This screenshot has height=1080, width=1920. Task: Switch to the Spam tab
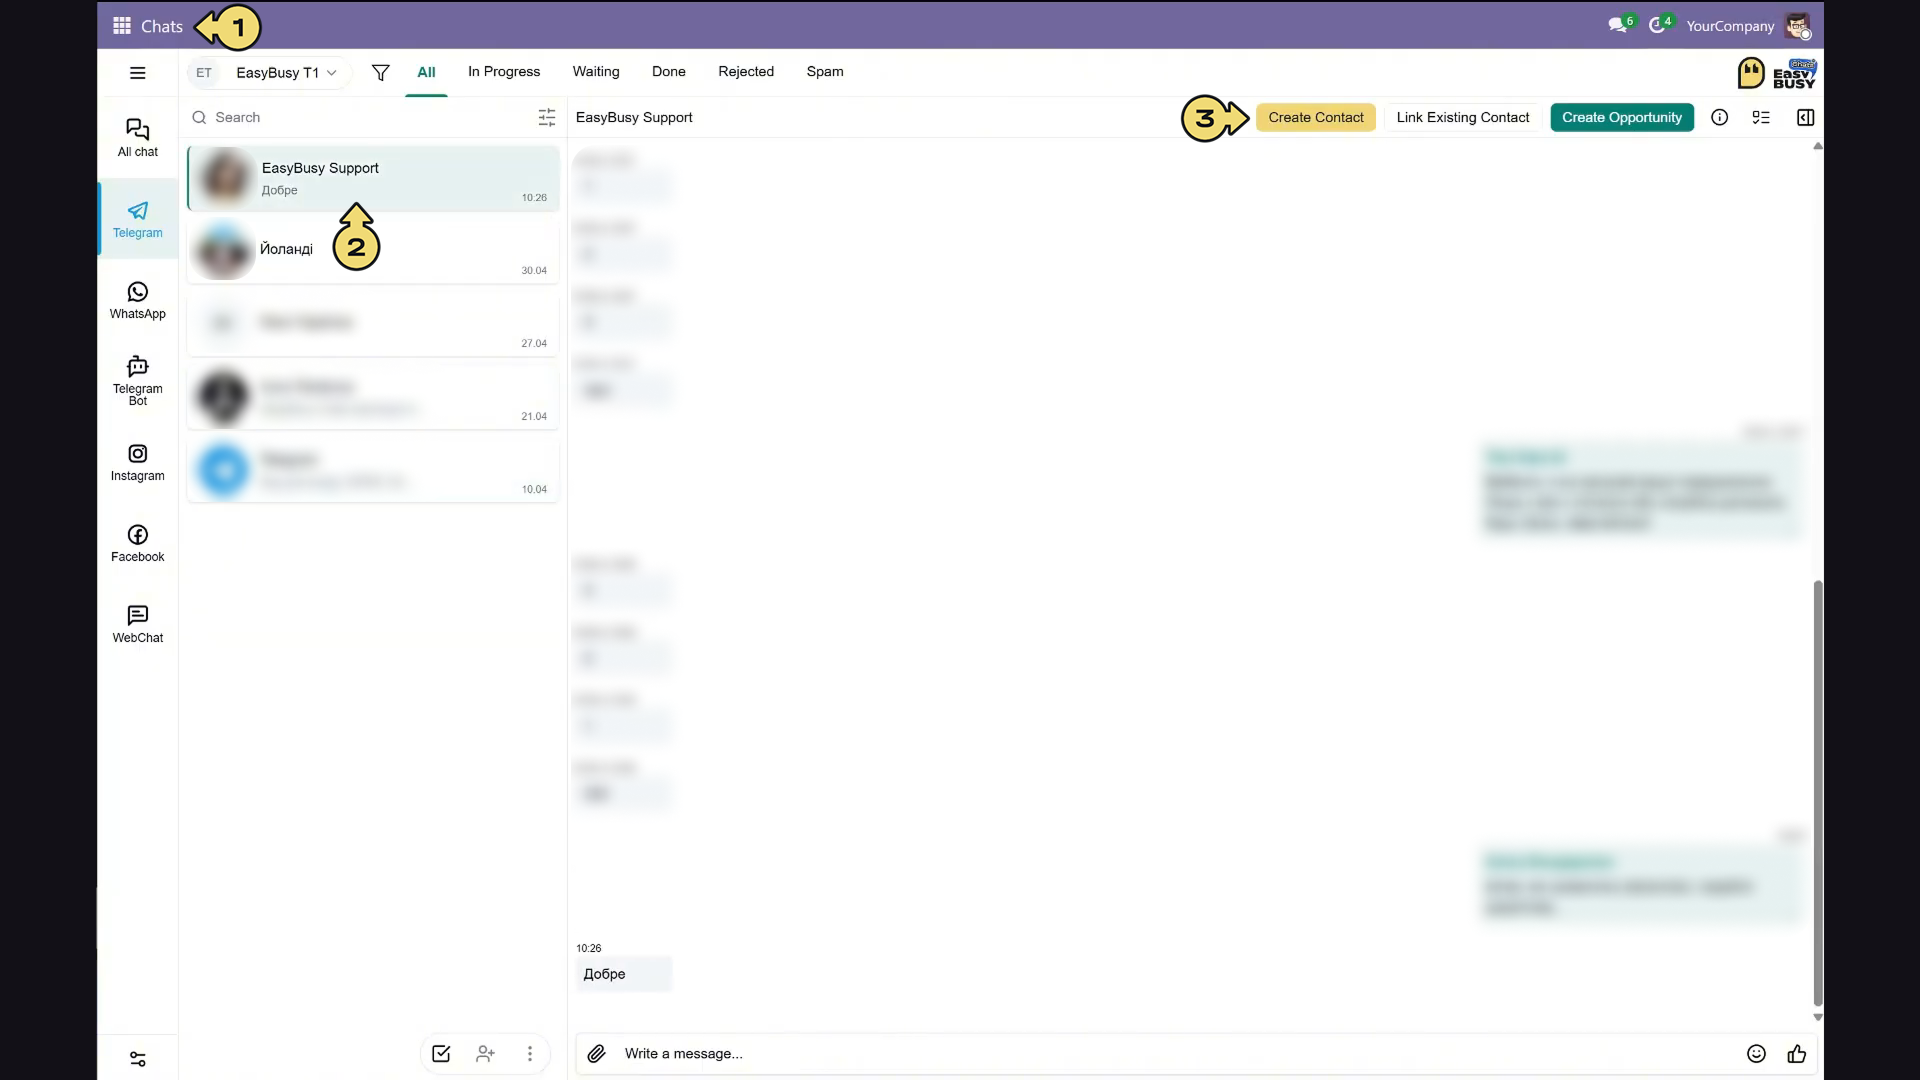pyautogui.click(x=825, y=72)
